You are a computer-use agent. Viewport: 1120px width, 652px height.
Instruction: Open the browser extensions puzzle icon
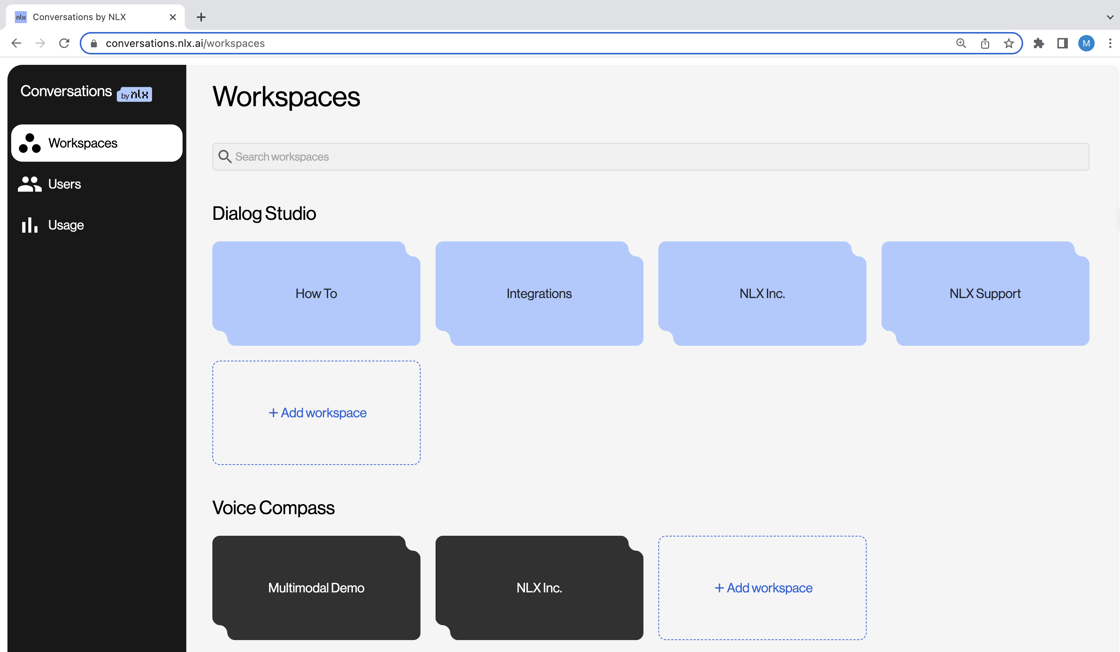1039,43
